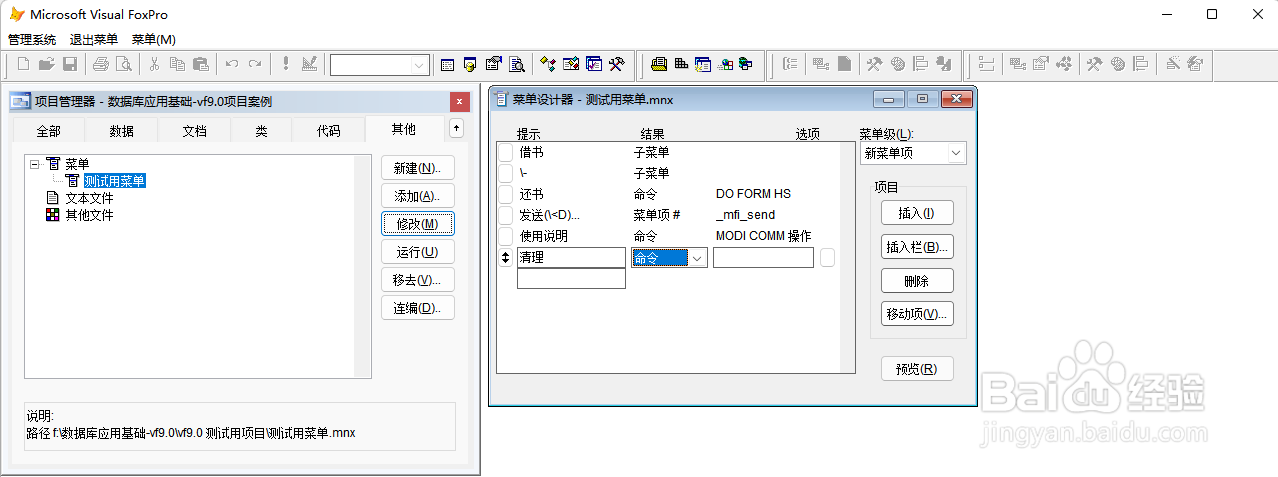
Task: Switch to the 类 tab
Action: coord(261,131)
